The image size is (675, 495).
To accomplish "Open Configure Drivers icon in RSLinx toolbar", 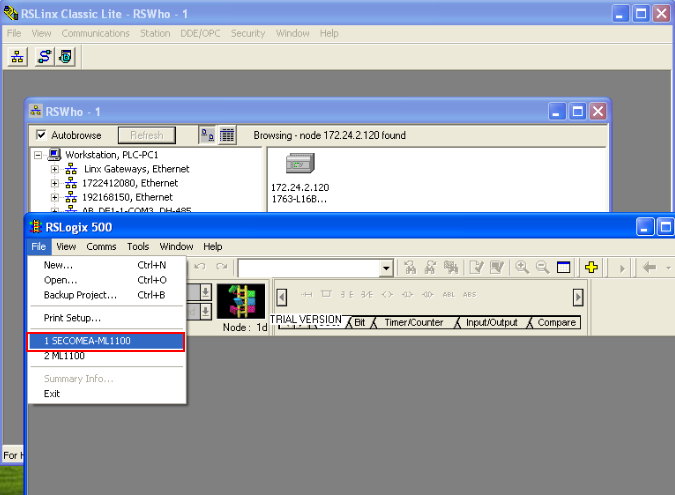I will coord(44,56).
